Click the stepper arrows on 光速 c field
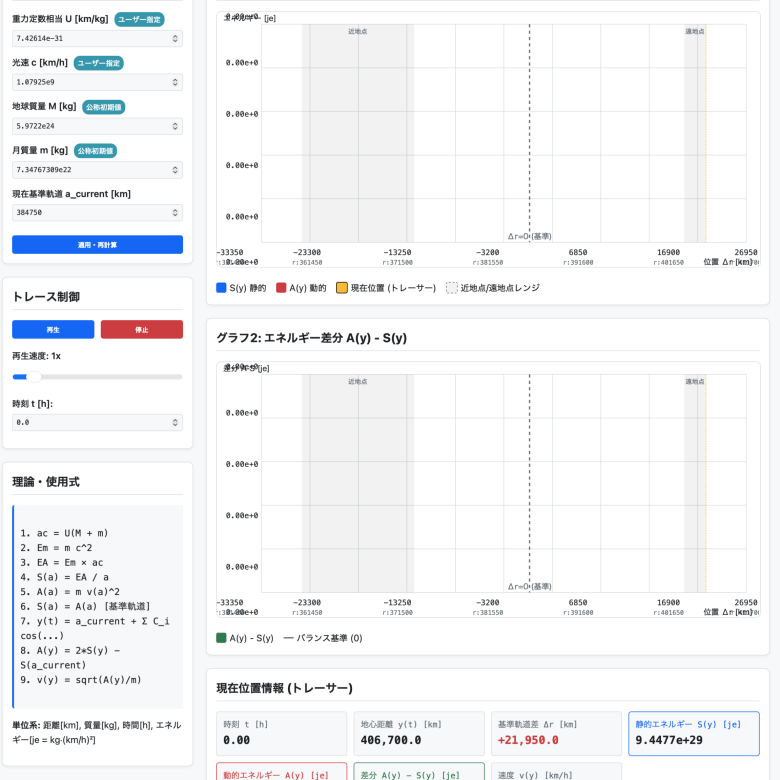 click(x=176, y=82)
